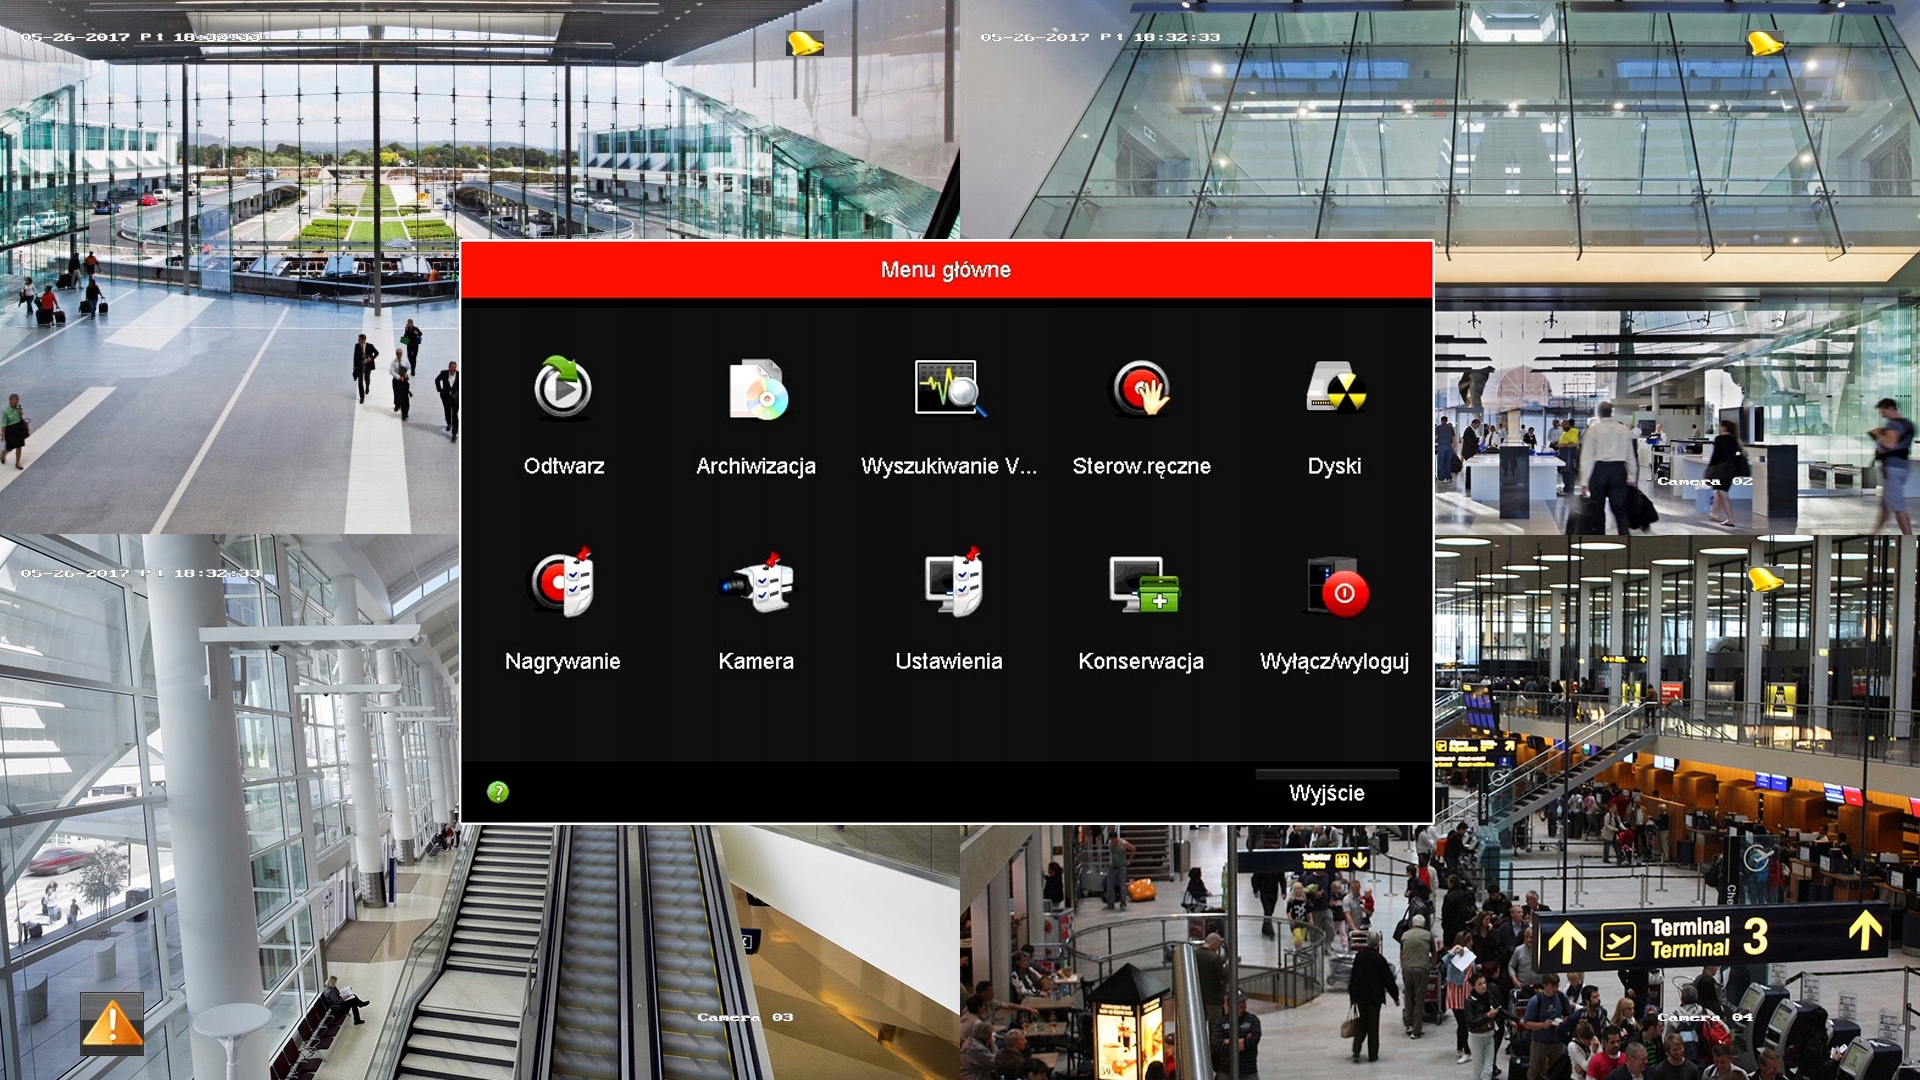Select the Camera 03 escalator video feed
This screenshot has height=1080, width=1920.
(x=640, y=950)
